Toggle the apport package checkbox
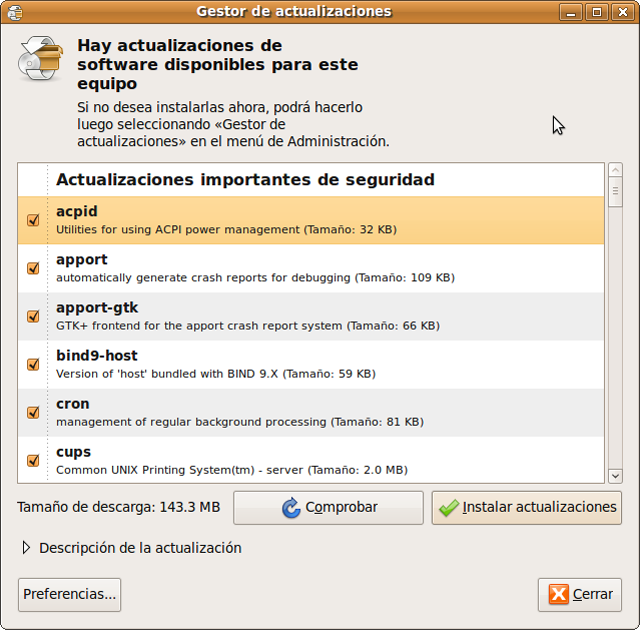Viewport: 640px width, 630px height. pos(33,268)
